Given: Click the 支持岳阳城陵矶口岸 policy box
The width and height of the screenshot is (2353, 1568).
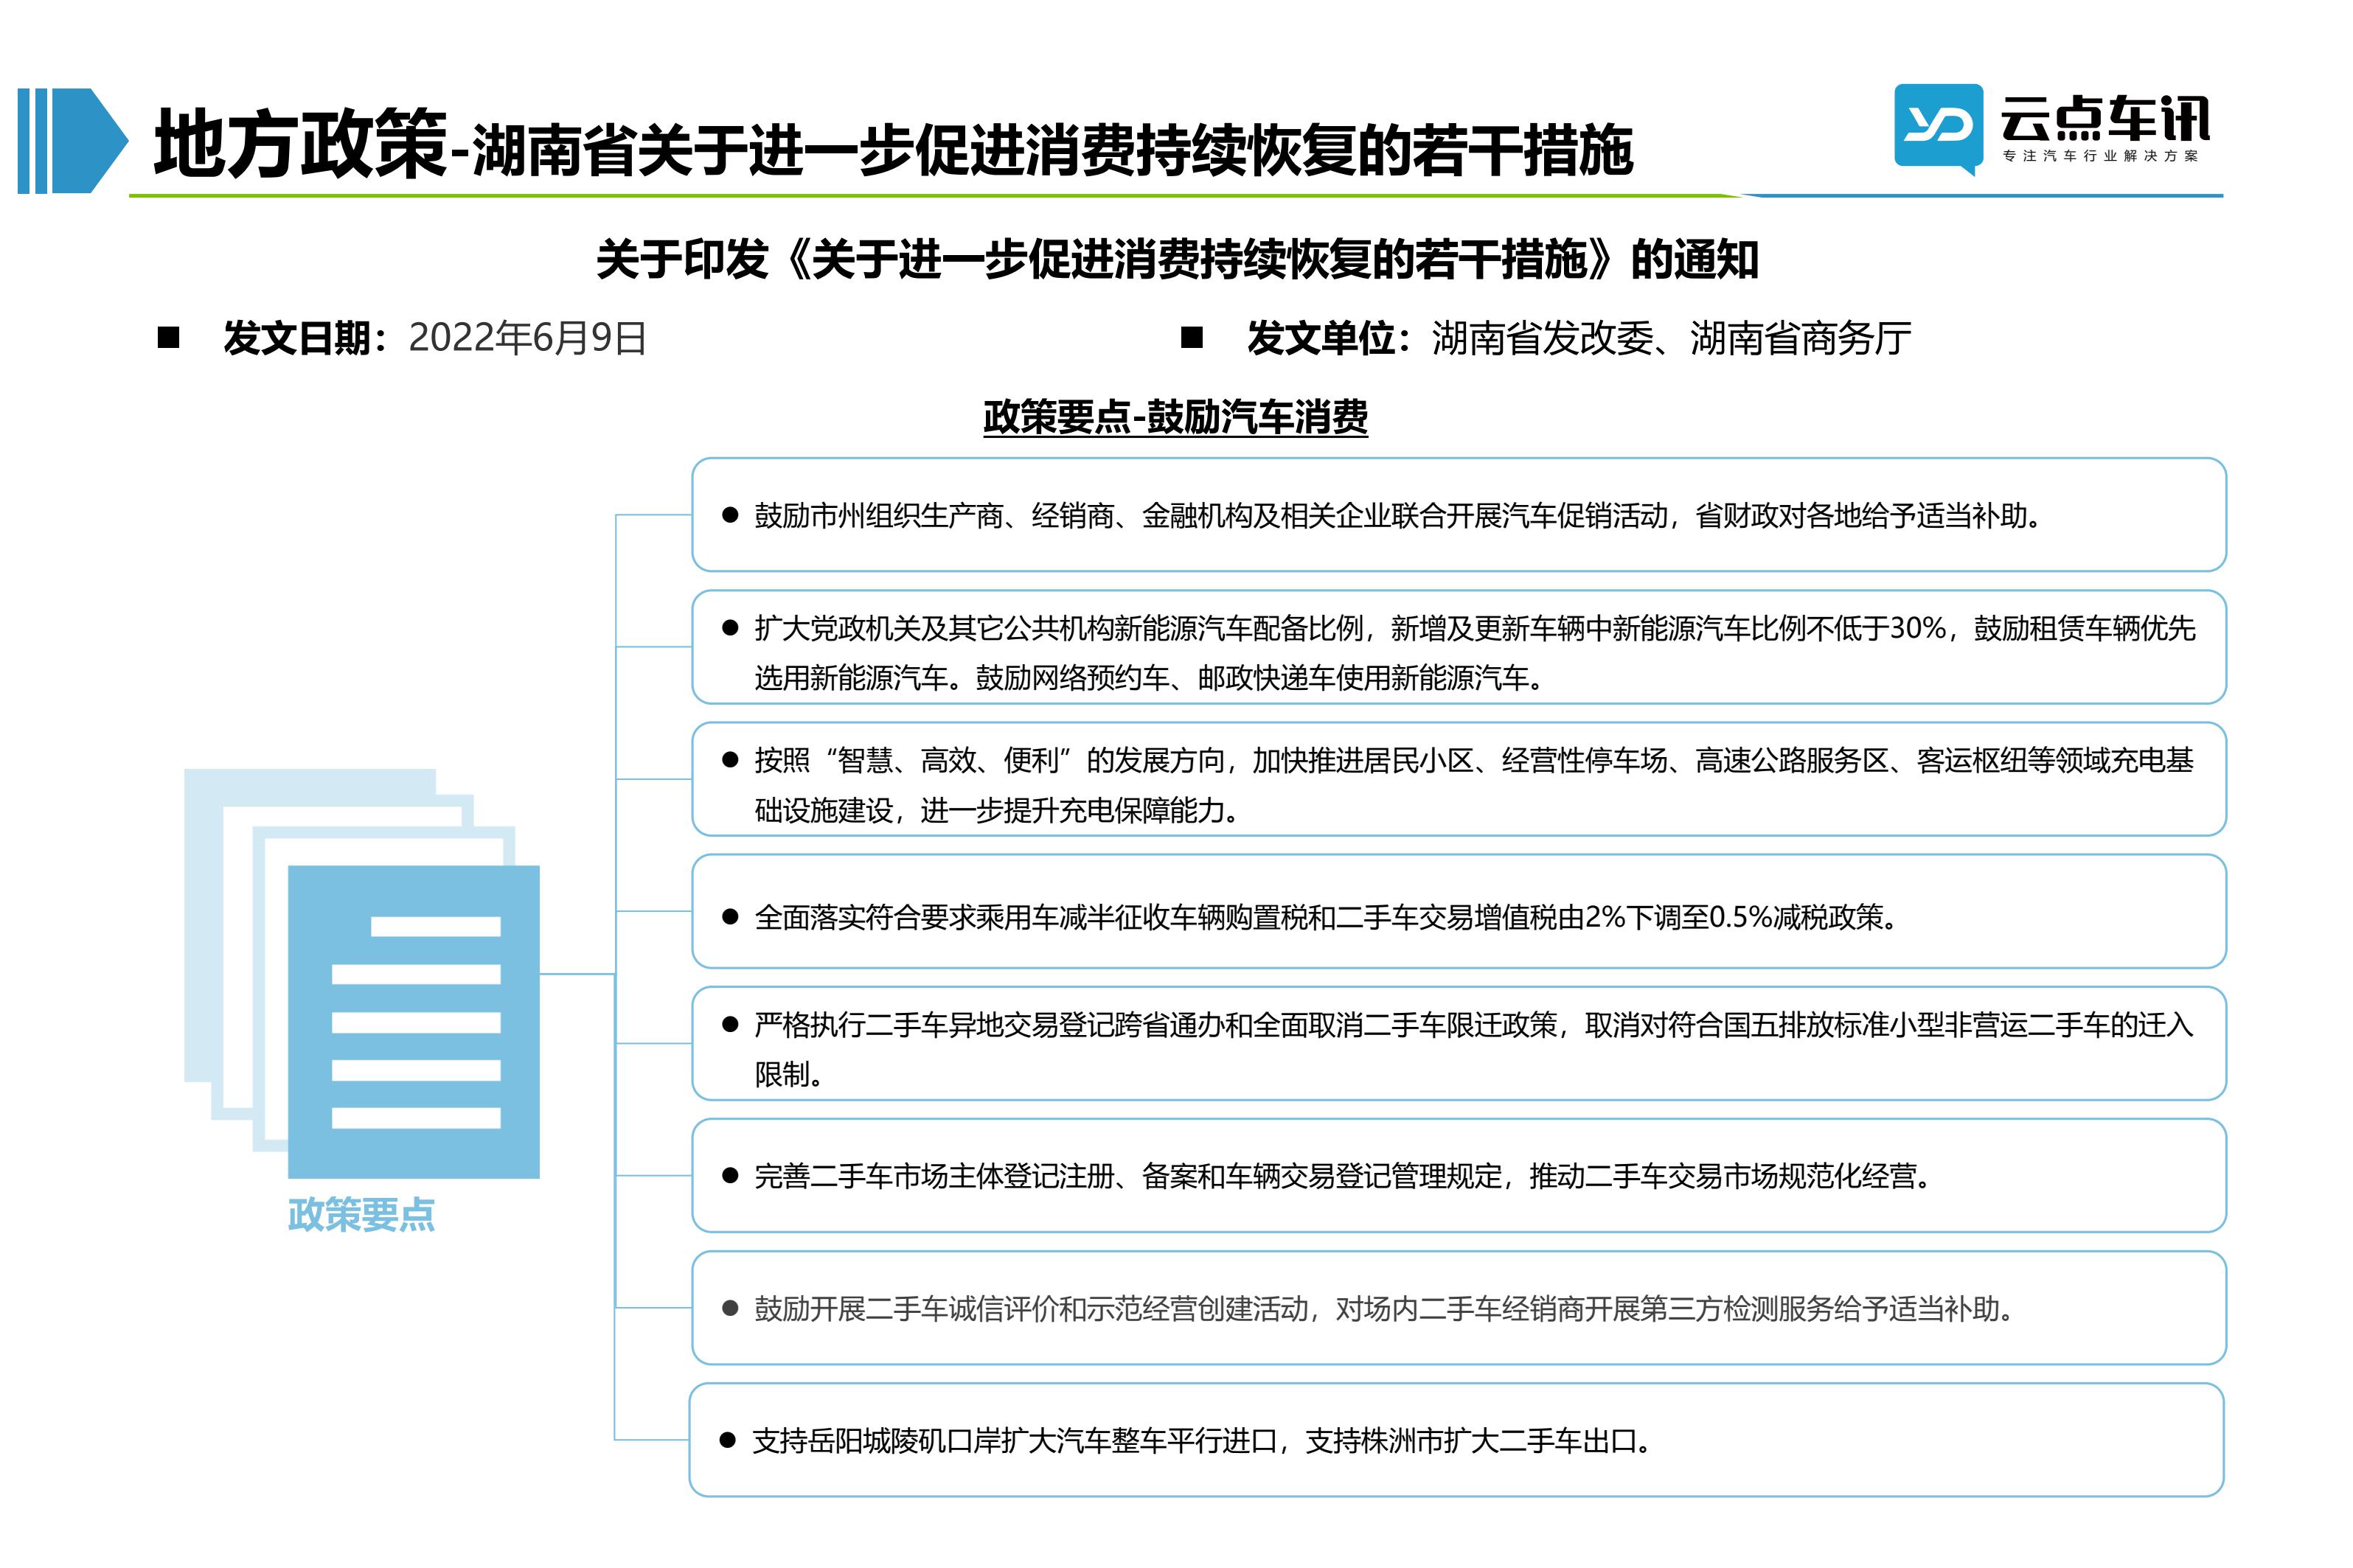Looking at the screenshot, I should (x=1457, y=1440).
